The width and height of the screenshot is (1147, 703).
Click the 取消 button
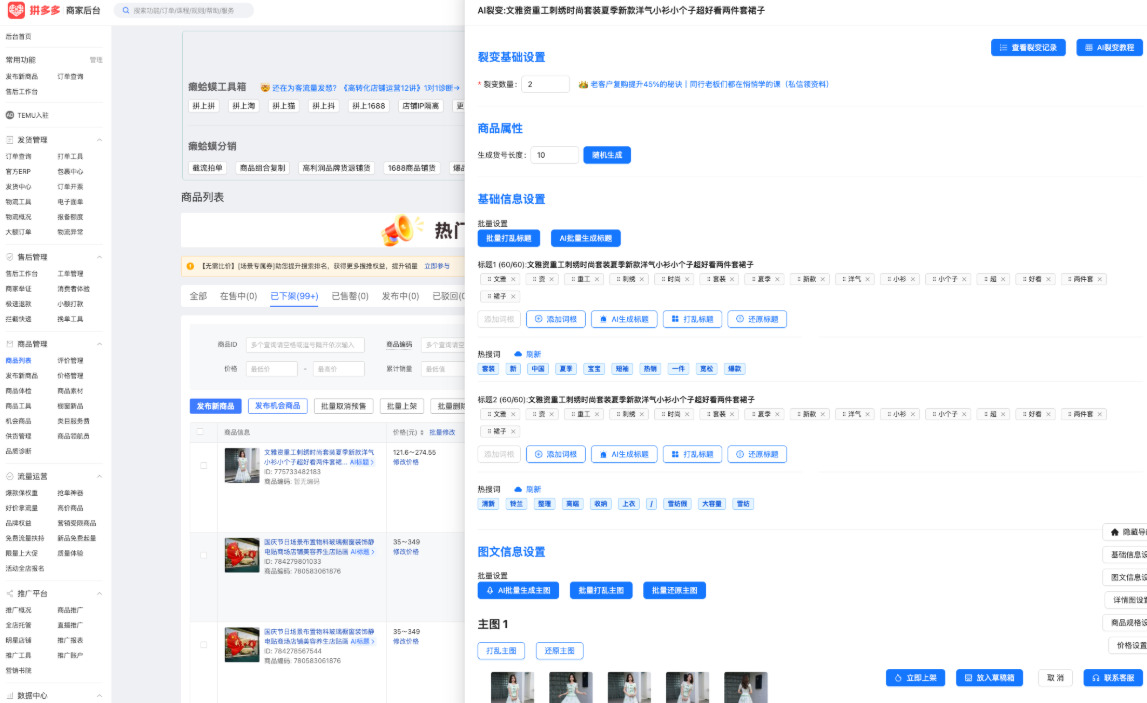click(x=1055, y=678)
